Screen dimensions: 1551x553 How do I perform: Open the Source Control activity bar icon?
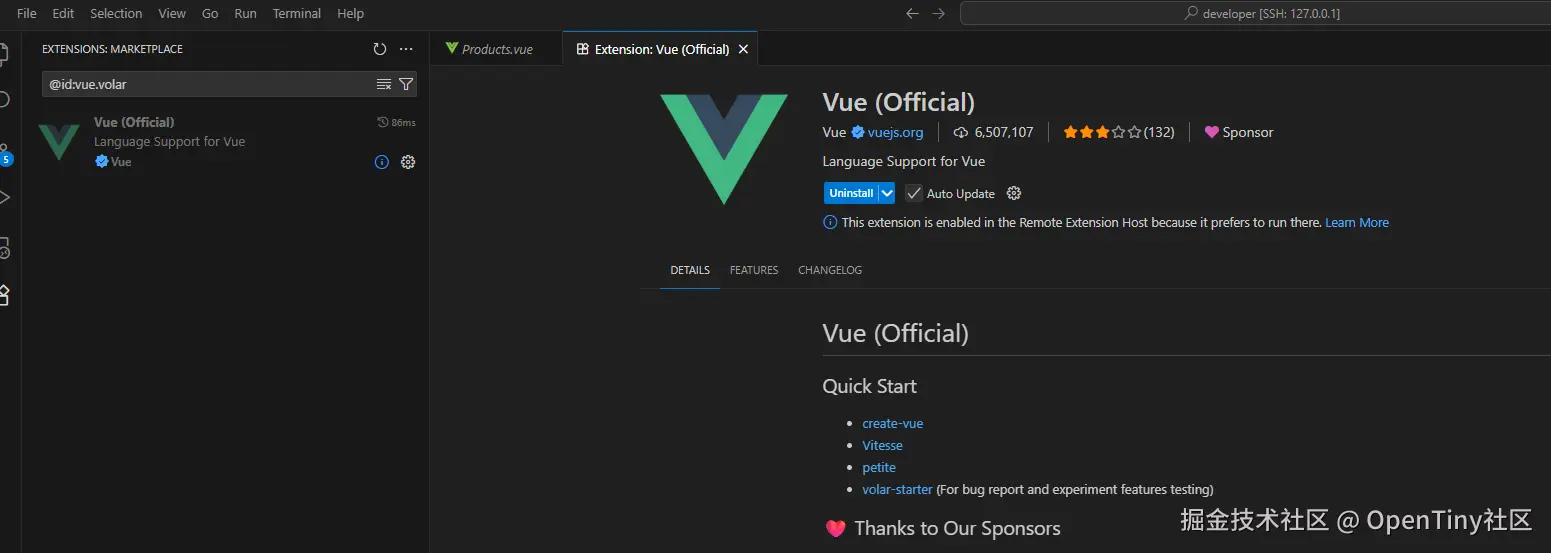point(4,153)
